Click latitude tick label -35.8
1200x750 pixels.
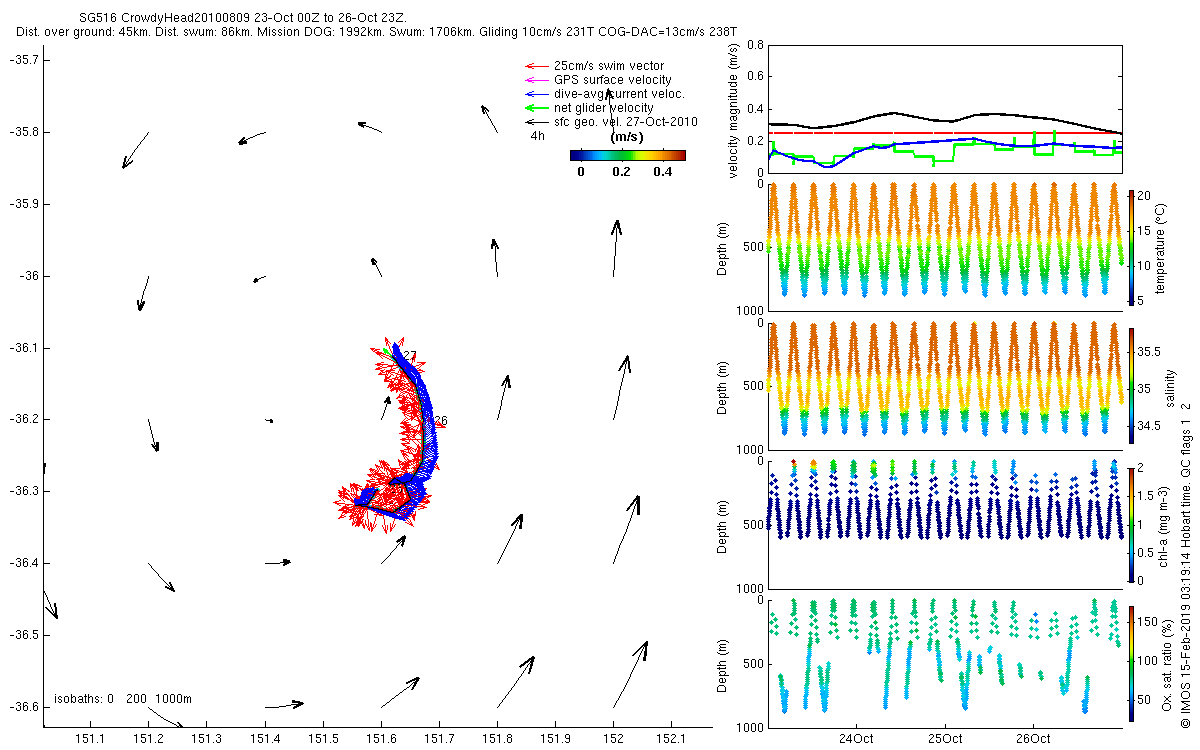click(x=23, y=132)
